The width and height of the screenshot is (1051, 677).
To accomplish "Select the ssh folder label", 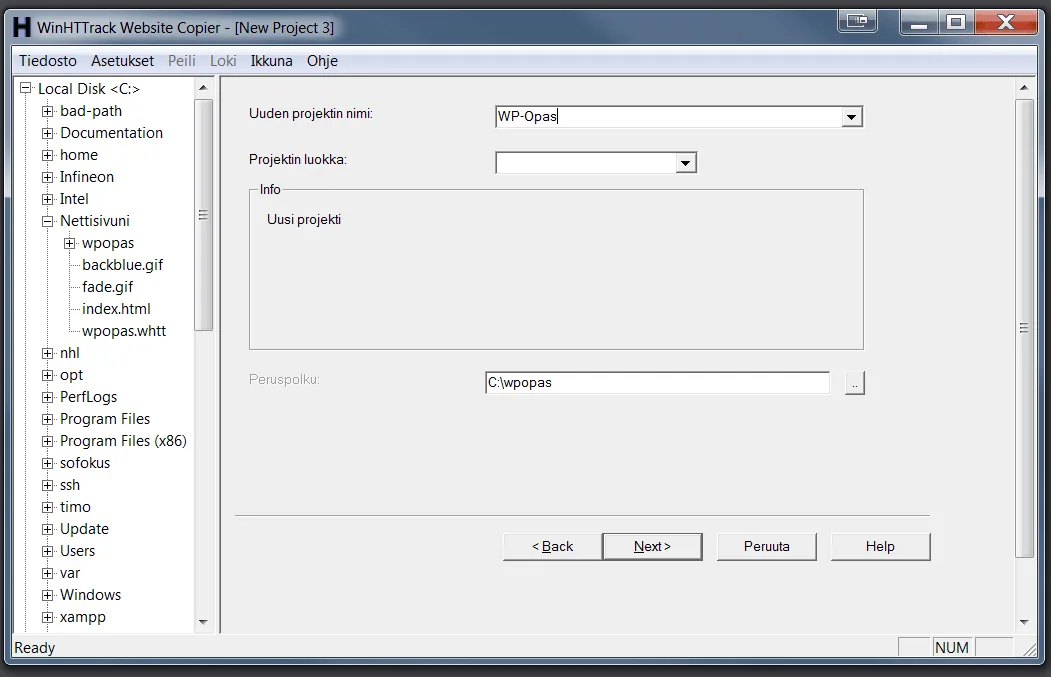I will coord(70,485).
